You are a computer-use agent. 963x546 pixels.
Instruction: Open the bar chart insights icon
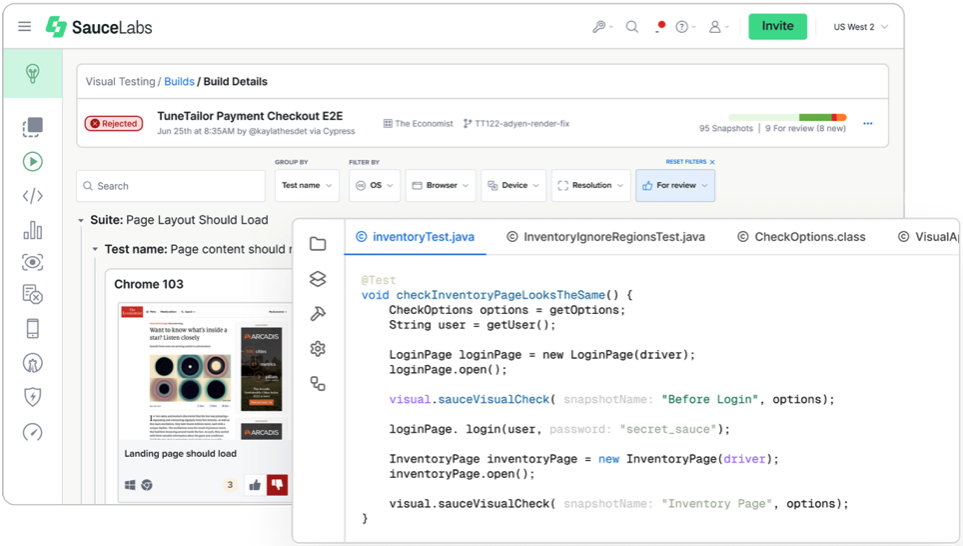click(x=33, y=230)
